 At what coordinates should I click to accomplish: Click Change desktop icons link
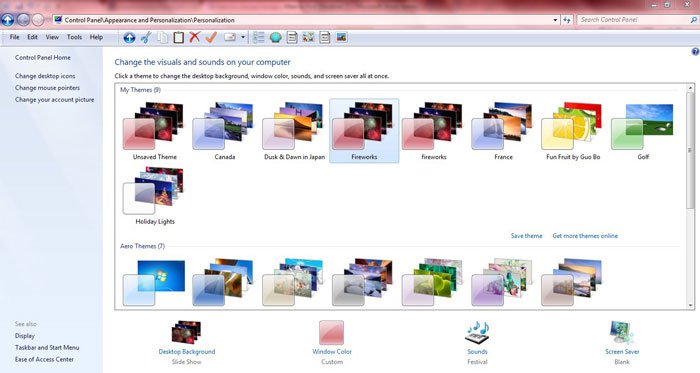pos(45,76)
